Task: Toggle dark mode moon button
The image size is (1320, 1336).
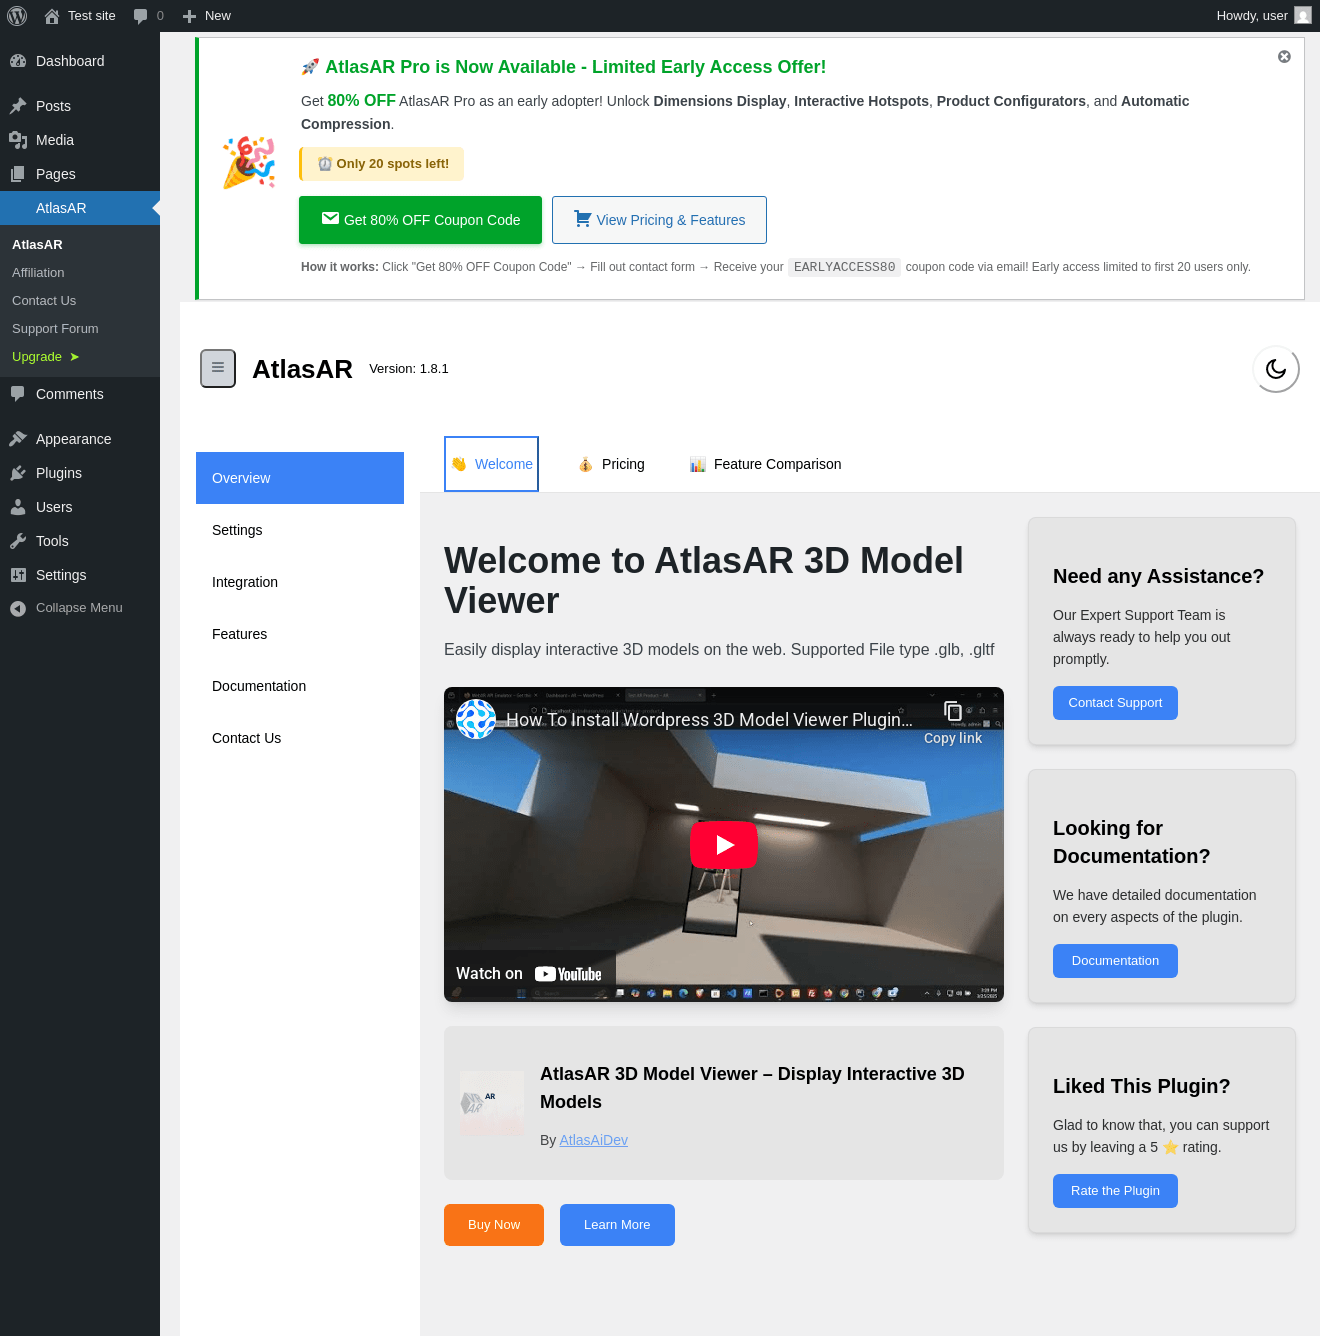Action: (x=1276, y=369)
